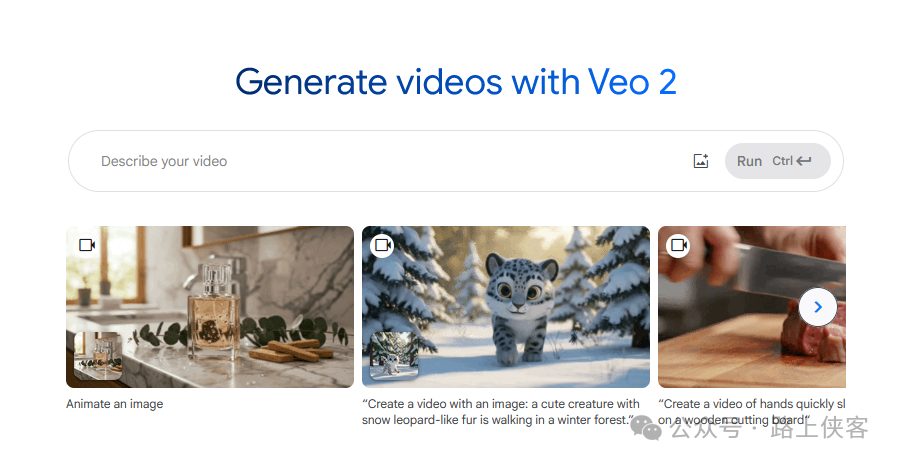Click the Animate an image caption
Viewport: 897px width, 463px height.
[x=114, y=404]
